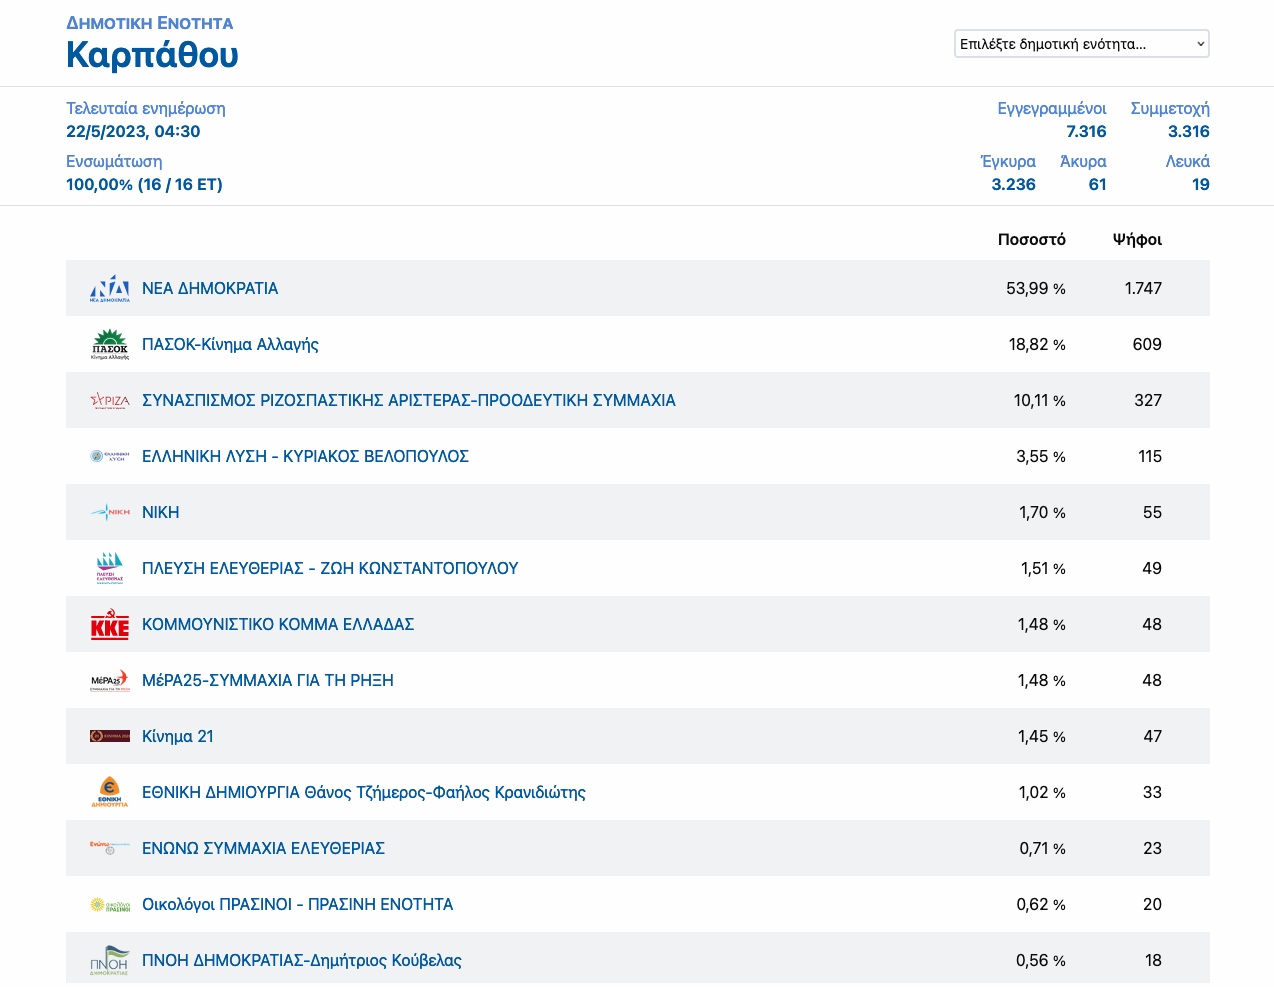
Task: Click the Συμμετοχή label
Action: (x=1170, y=108)
